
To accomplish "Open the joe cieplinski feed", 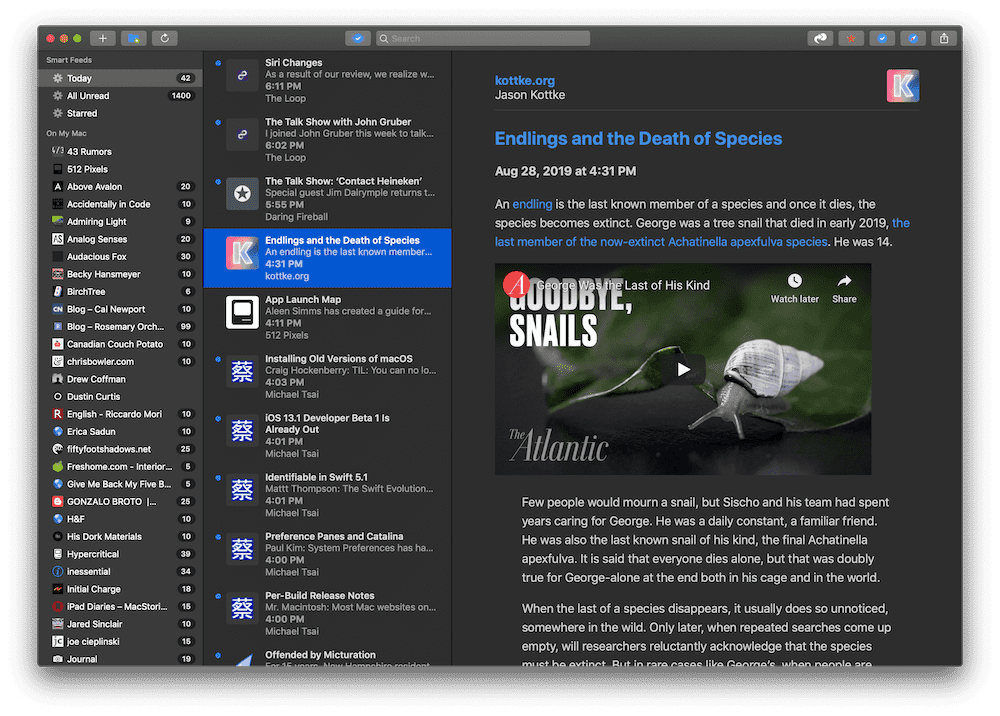I will pyautogui.click(x=120, y=641).
